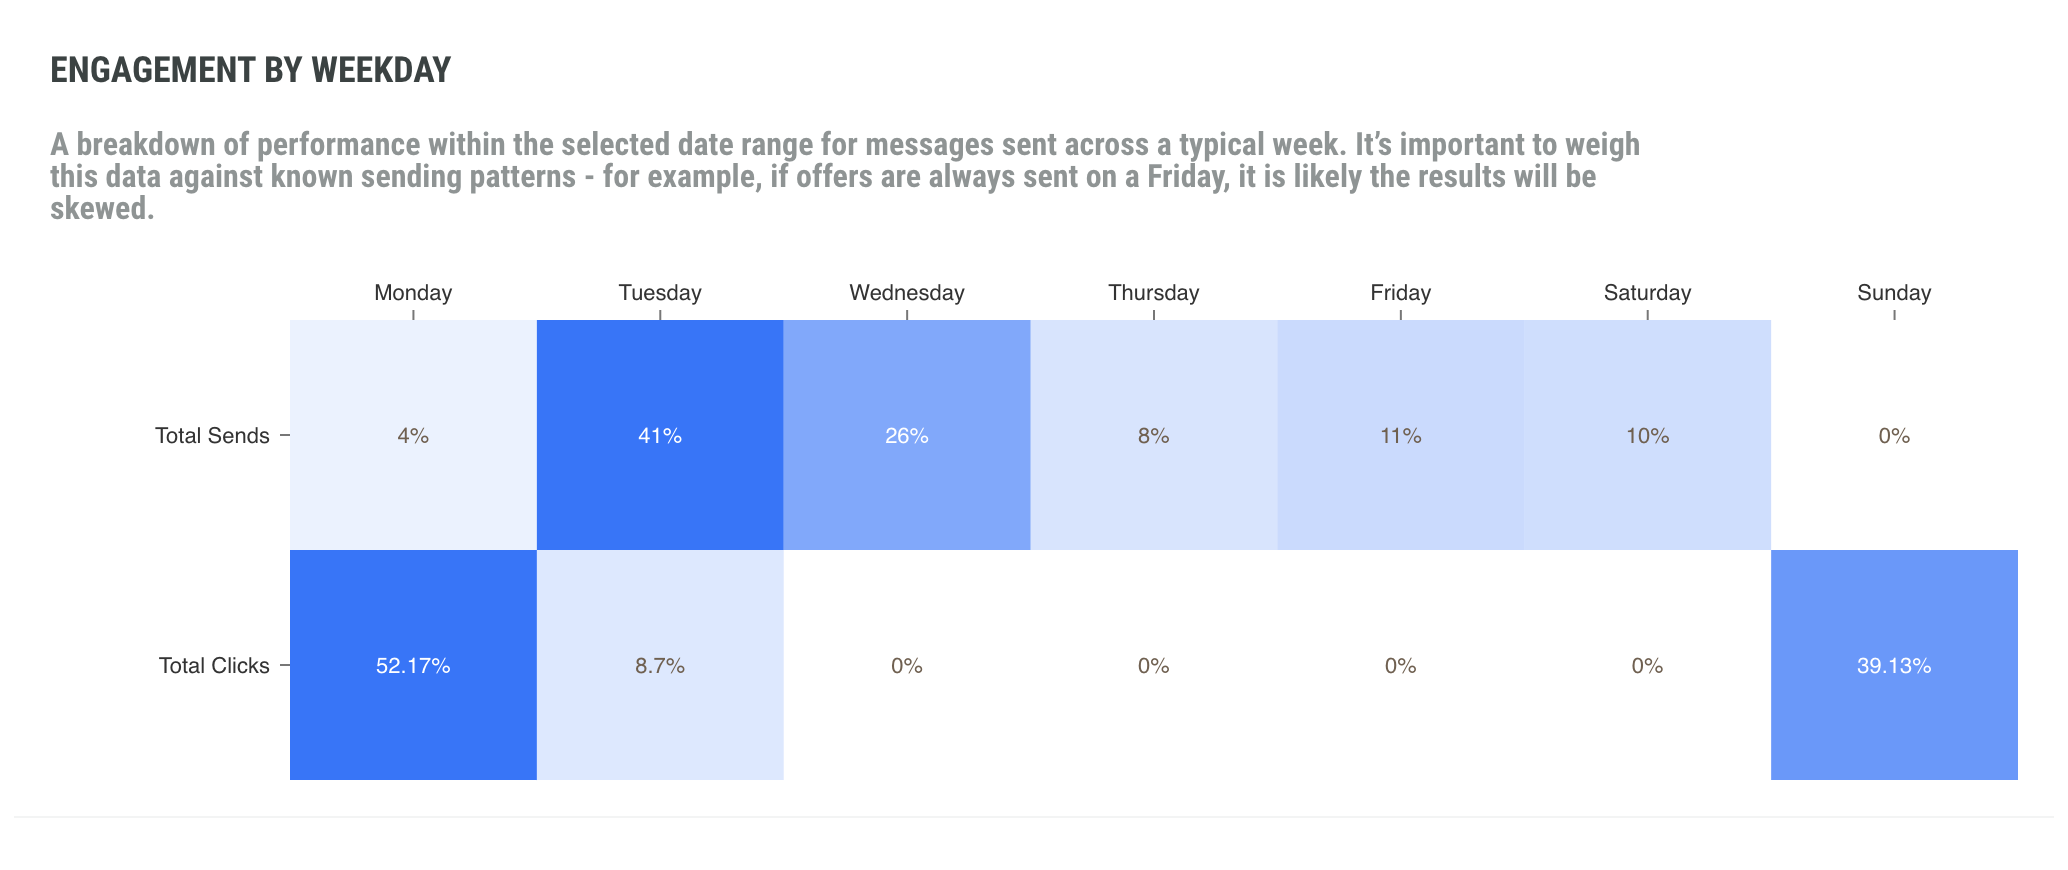
Task: Click the Monday Total Sends 4% cell
Action: 413,435
